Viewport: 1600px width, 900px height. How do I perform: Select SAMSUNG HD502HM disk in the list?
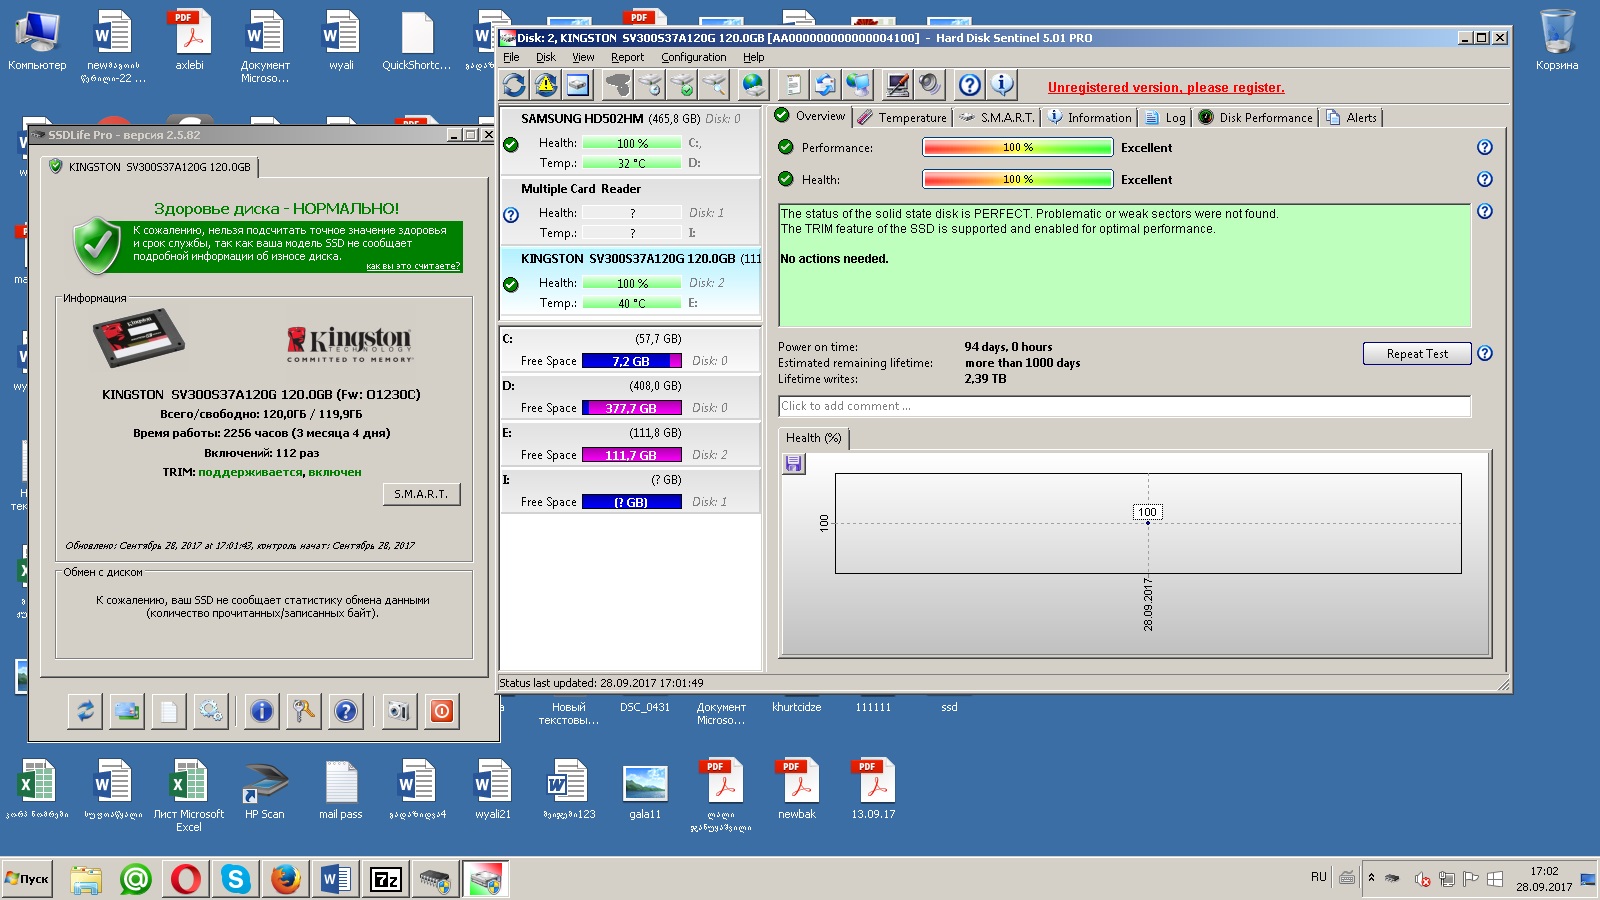click(630, 140)
